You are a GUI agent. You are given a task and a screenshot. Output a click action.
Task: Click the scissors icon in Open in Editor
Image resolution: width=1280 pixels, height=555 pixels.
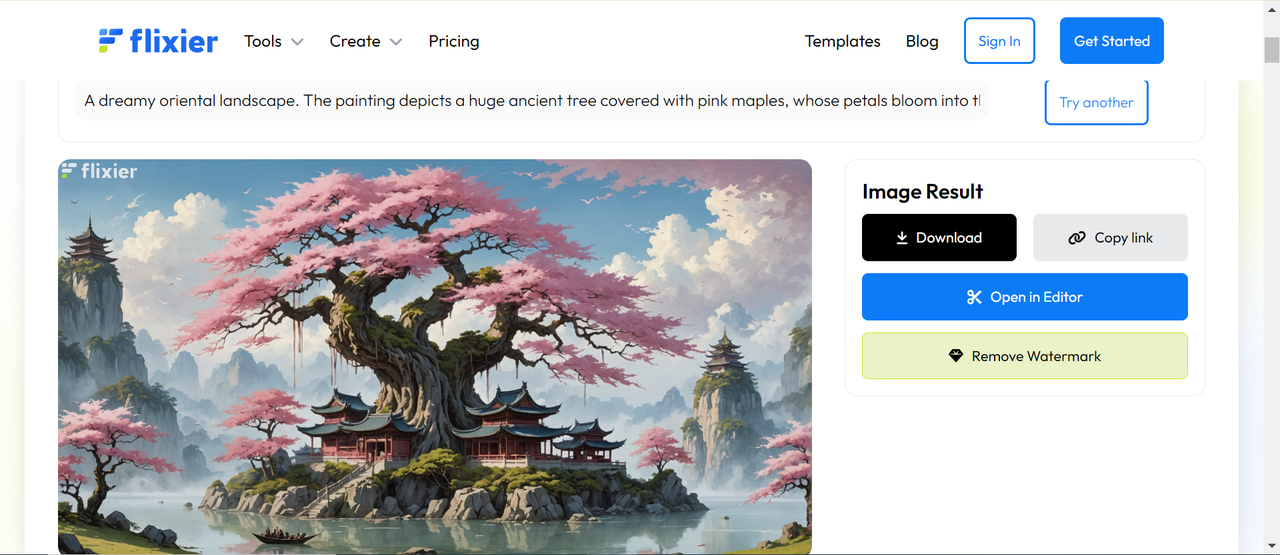[x=974, y=297]
